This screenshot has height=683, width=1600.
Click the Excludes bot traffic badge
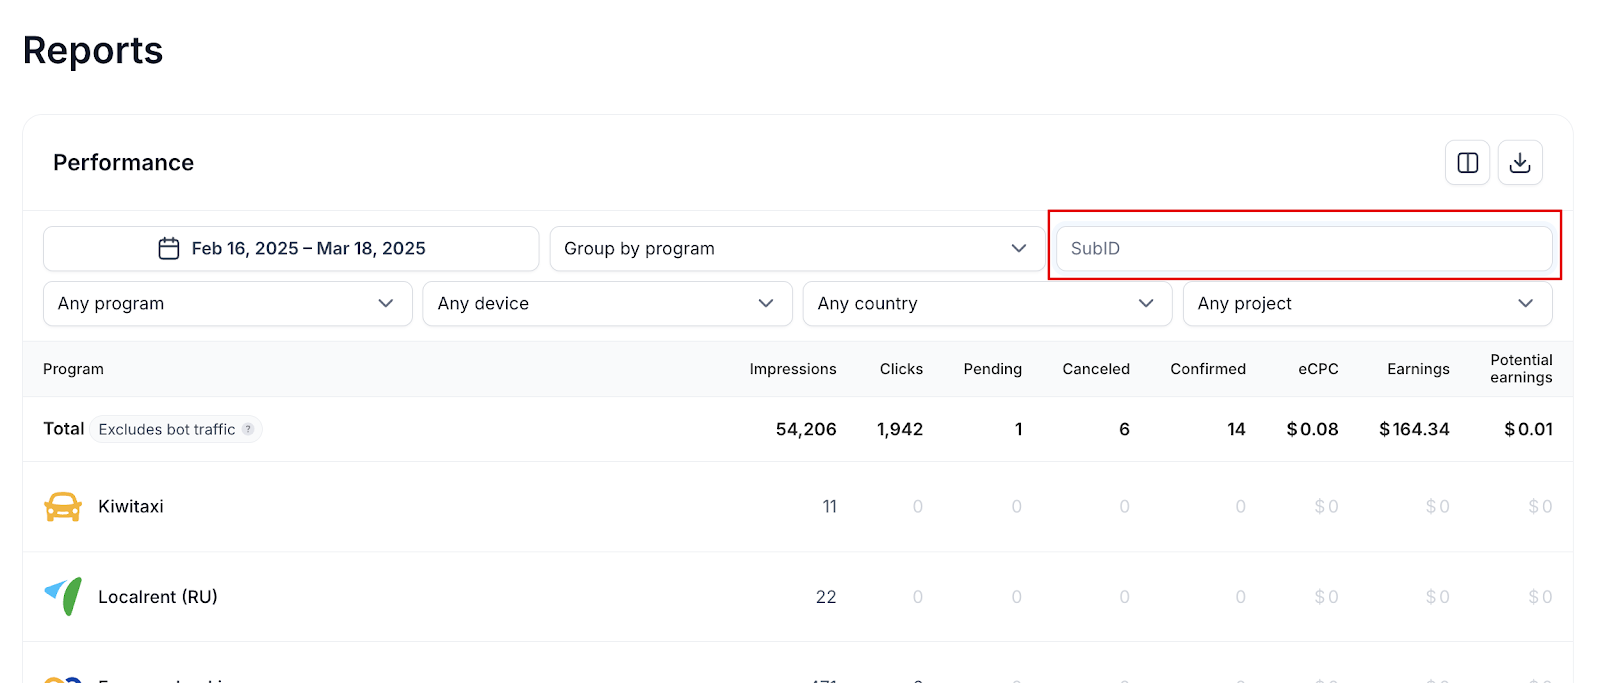tap(176, 429)
